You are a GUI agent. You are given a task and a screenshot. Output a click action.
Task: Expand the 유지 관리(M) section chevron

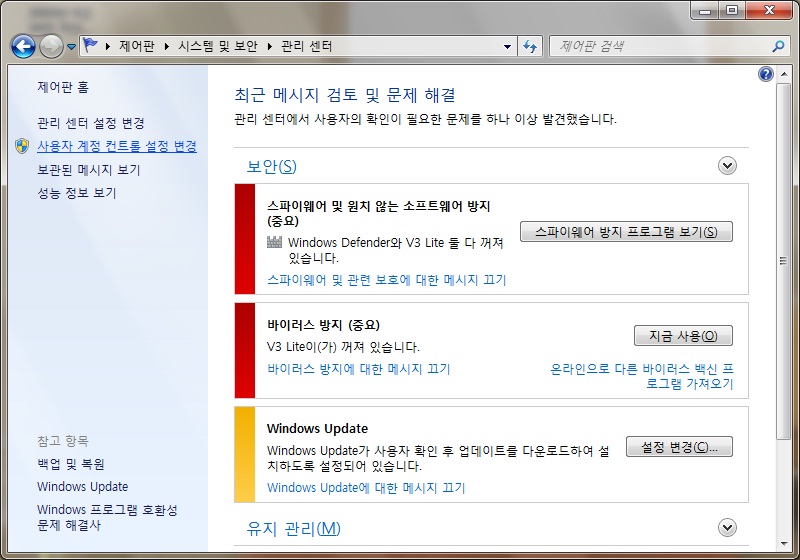727,528
